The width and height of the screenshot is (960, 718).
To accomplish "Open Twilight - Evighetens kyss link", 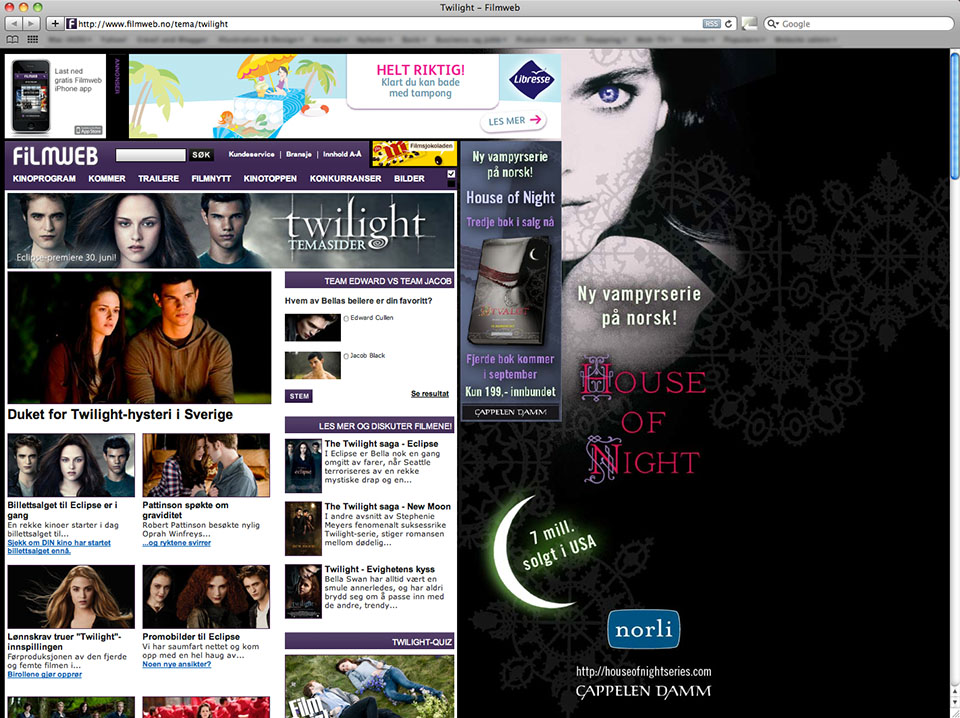I will (380, 569).
